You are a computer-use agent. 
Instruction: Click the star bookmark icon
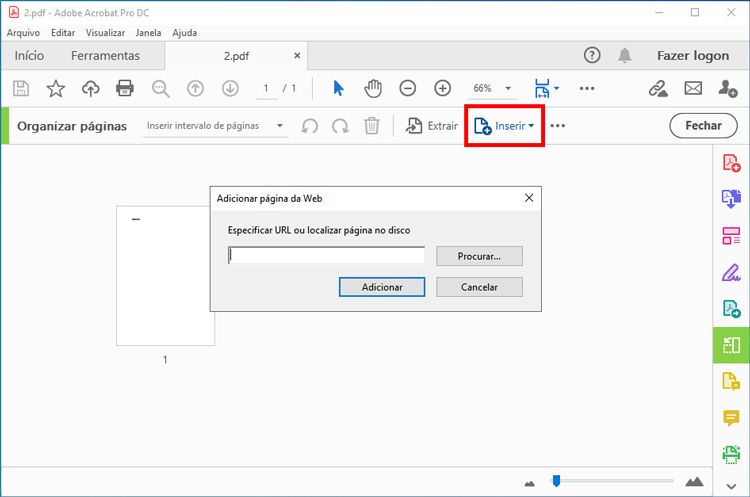pyautogui.click(x=55, y=88)
